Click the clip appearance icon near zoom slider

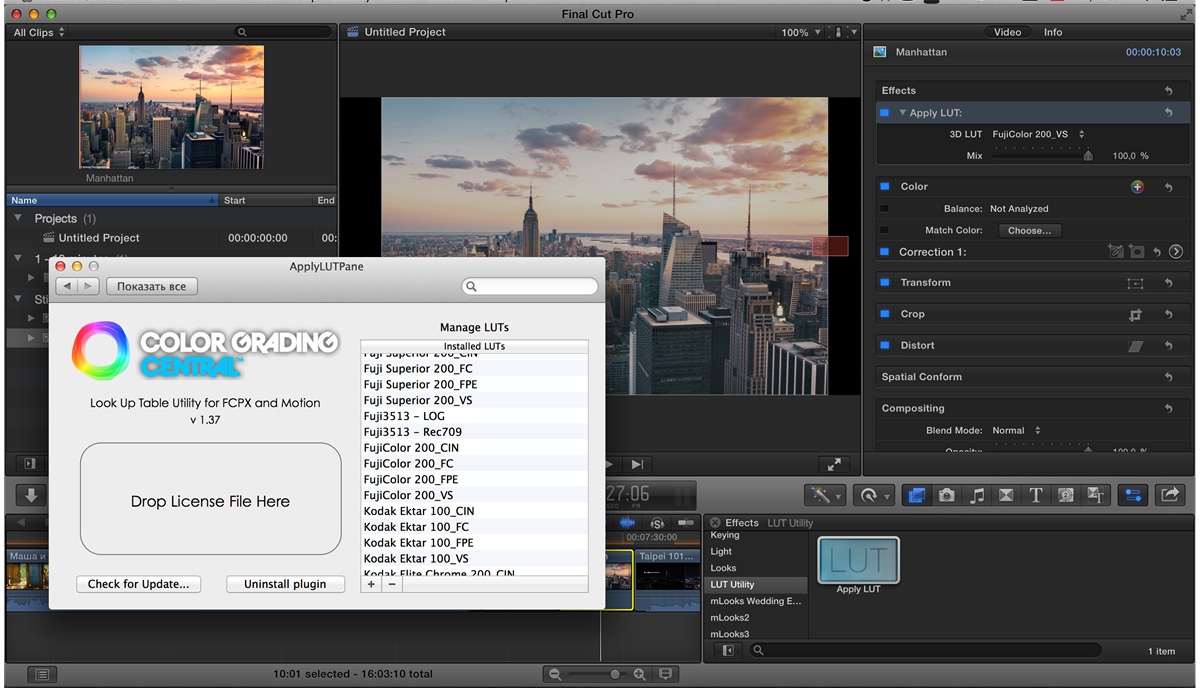point(666,674)
